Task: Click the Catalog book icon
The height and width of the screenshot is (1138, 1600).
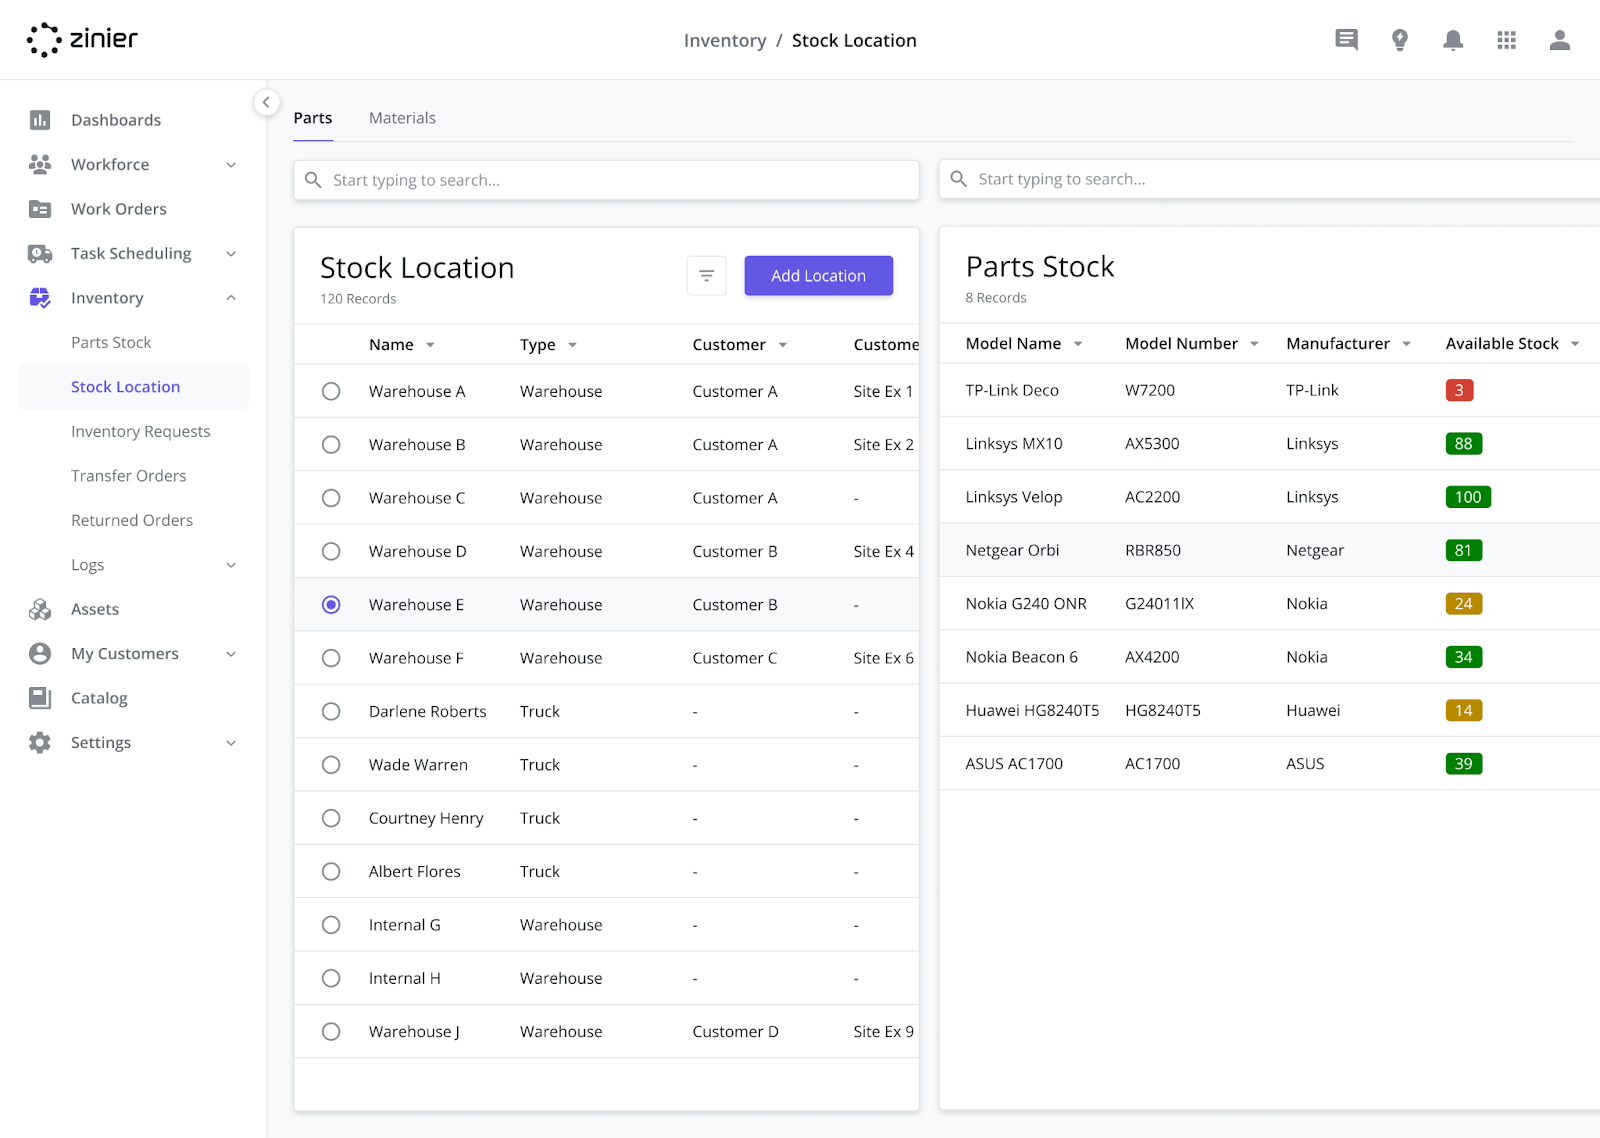Action: (x=40, y=698)
